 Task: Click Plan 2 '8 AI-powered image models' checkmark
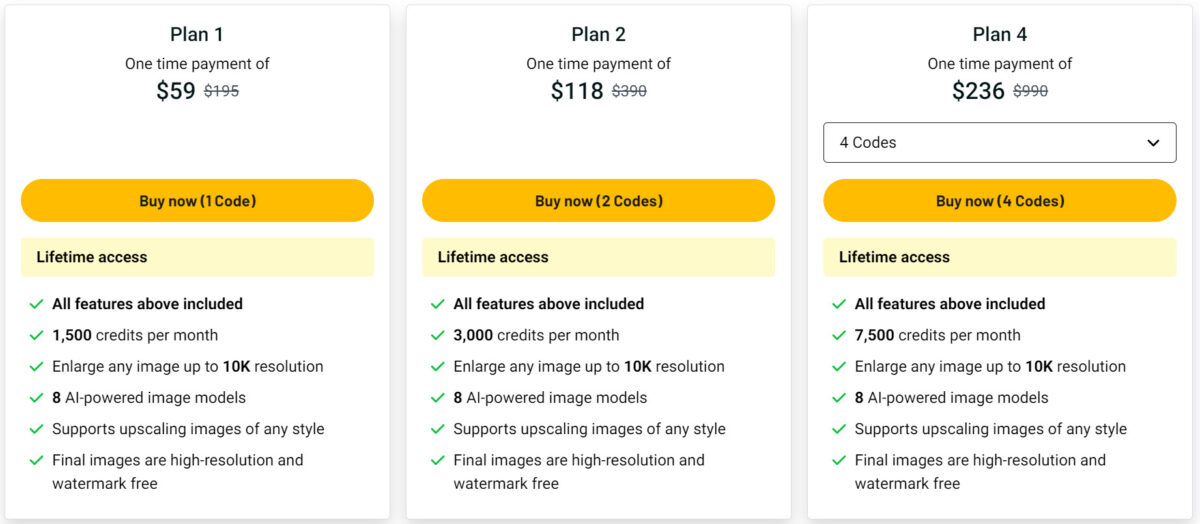click(438, 398)
